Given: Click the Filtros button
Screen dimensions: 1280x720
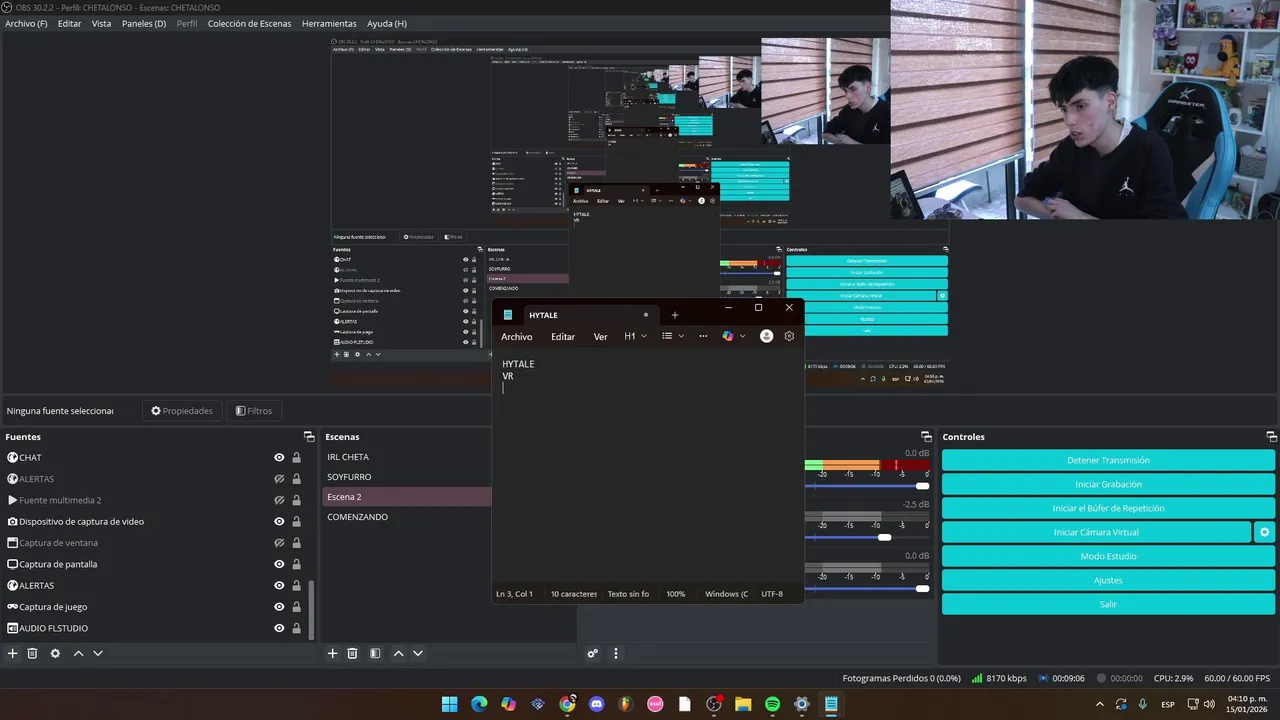Looking at the screenshot, I should (x=253, y=410).
